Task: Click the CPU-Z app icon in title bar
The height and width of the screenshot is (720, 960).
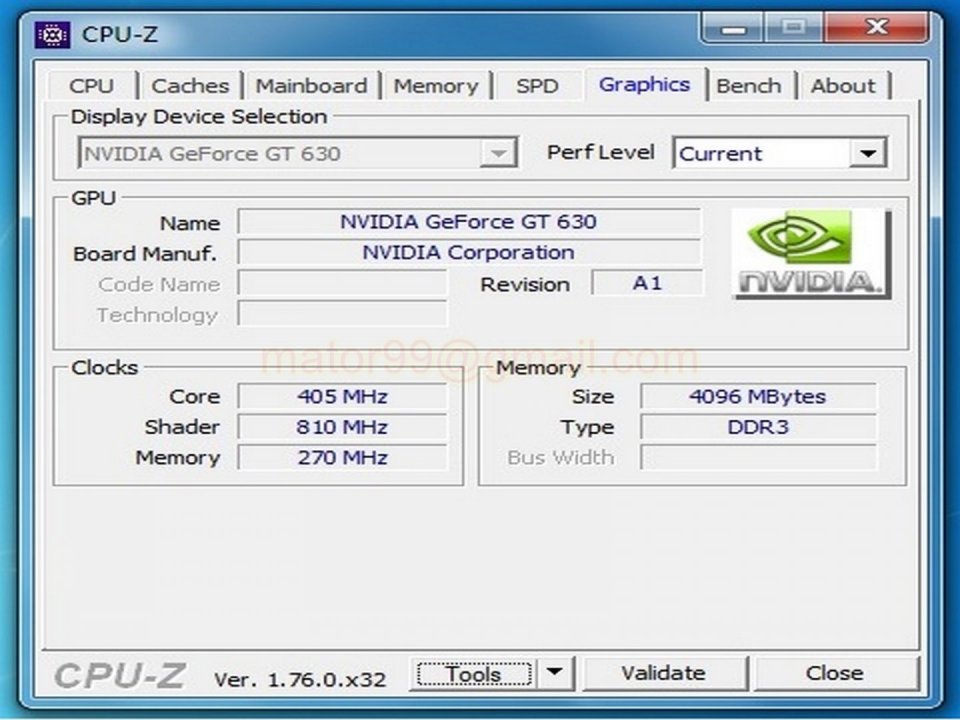Action: [x=52, y=34]
